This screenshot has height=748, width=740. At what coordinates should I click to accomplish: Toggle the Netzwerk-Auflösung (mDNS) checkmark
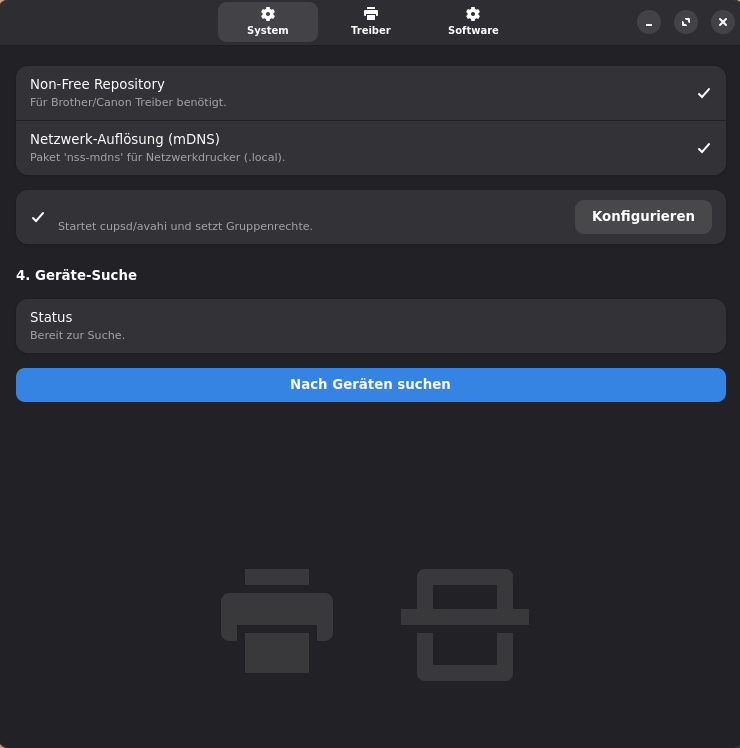704,148
